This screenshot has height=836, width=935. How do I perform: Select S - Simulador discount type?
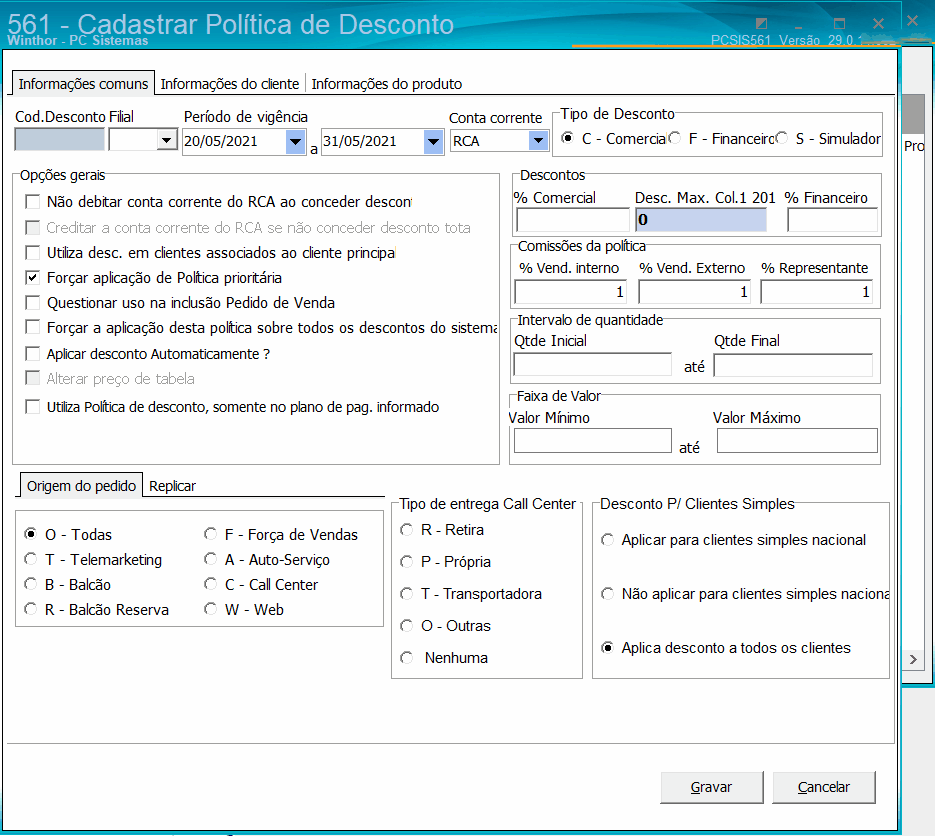(x=782, y=138)
